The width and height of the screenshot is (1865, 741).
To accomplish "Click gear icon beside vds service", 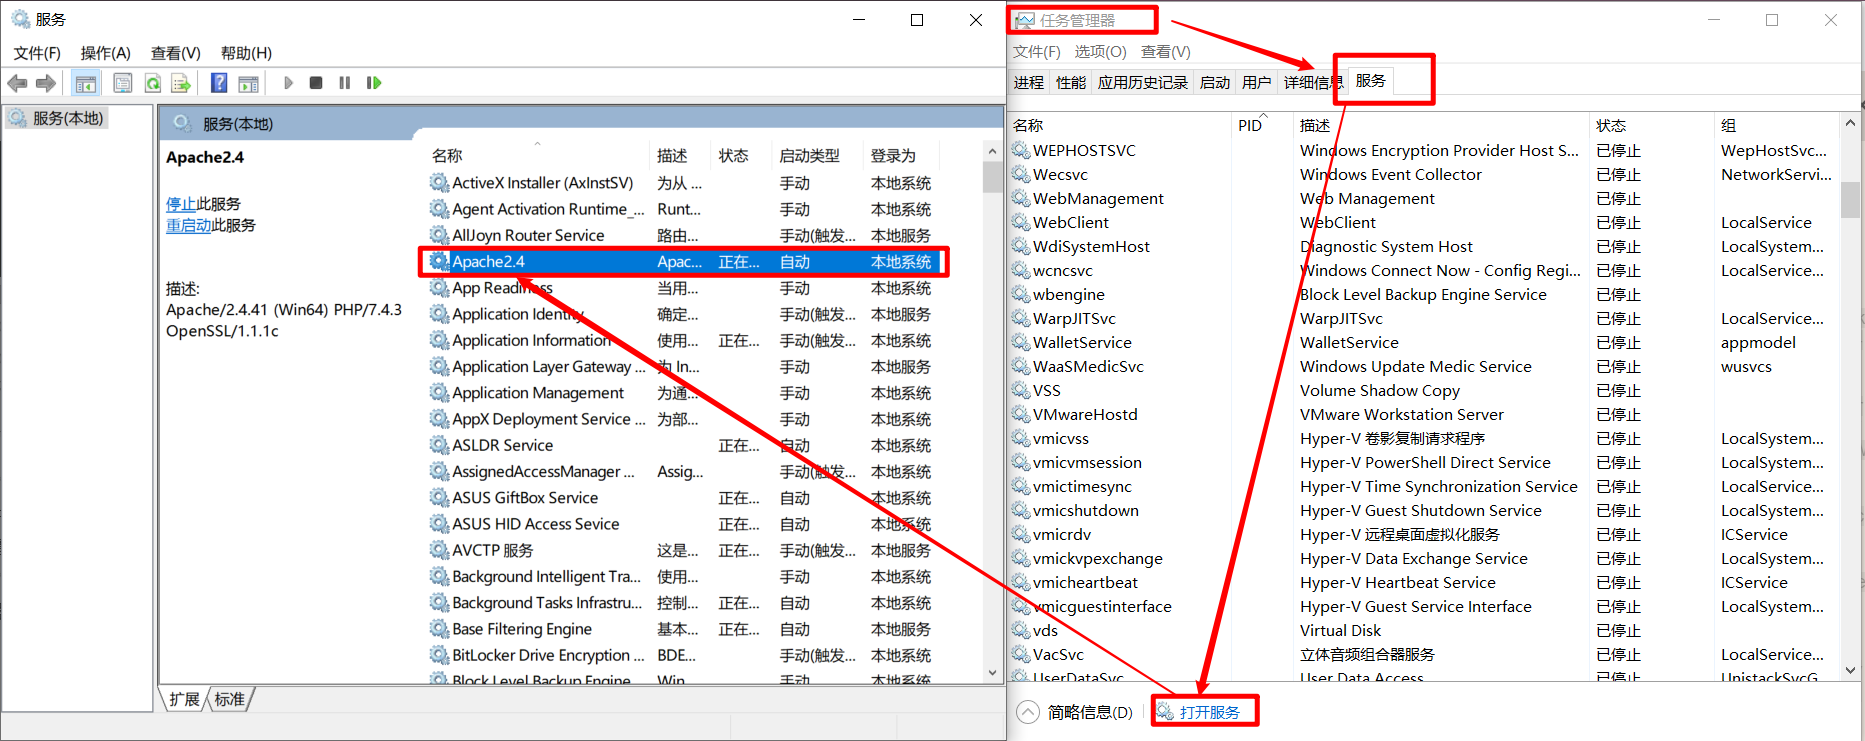I will [x=1021, y=630].
